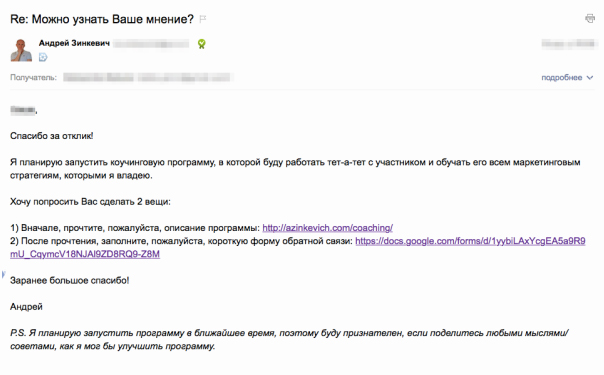Click the subject Re: Можно узнать Ваше мнение?

pos(102,19)
